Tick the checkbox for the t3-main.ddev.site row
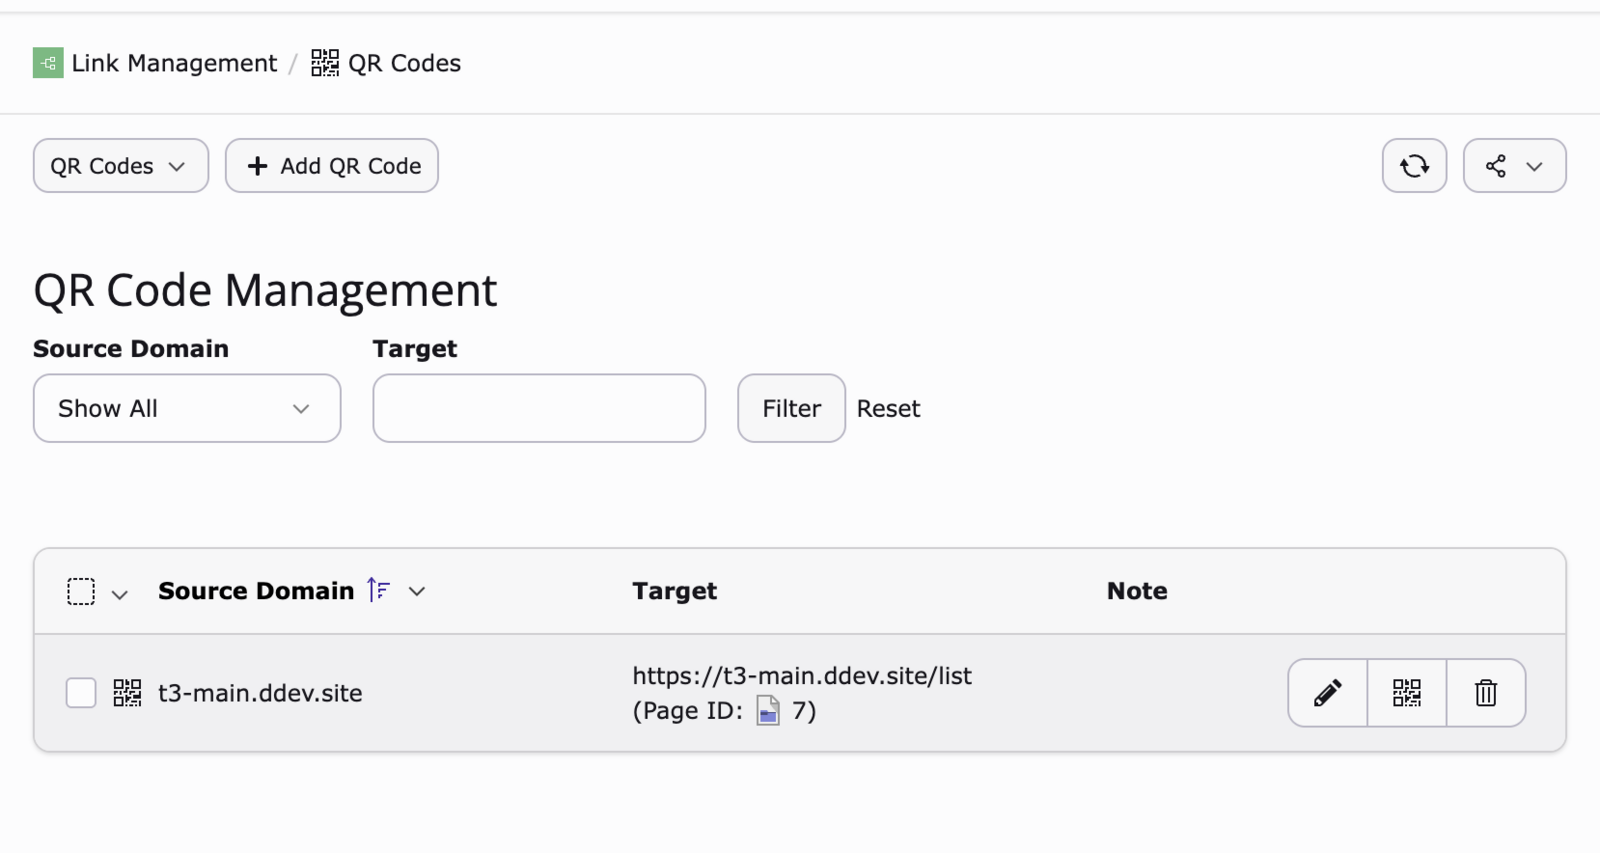Screen dimensions: 1600x853 click(81, 692)
